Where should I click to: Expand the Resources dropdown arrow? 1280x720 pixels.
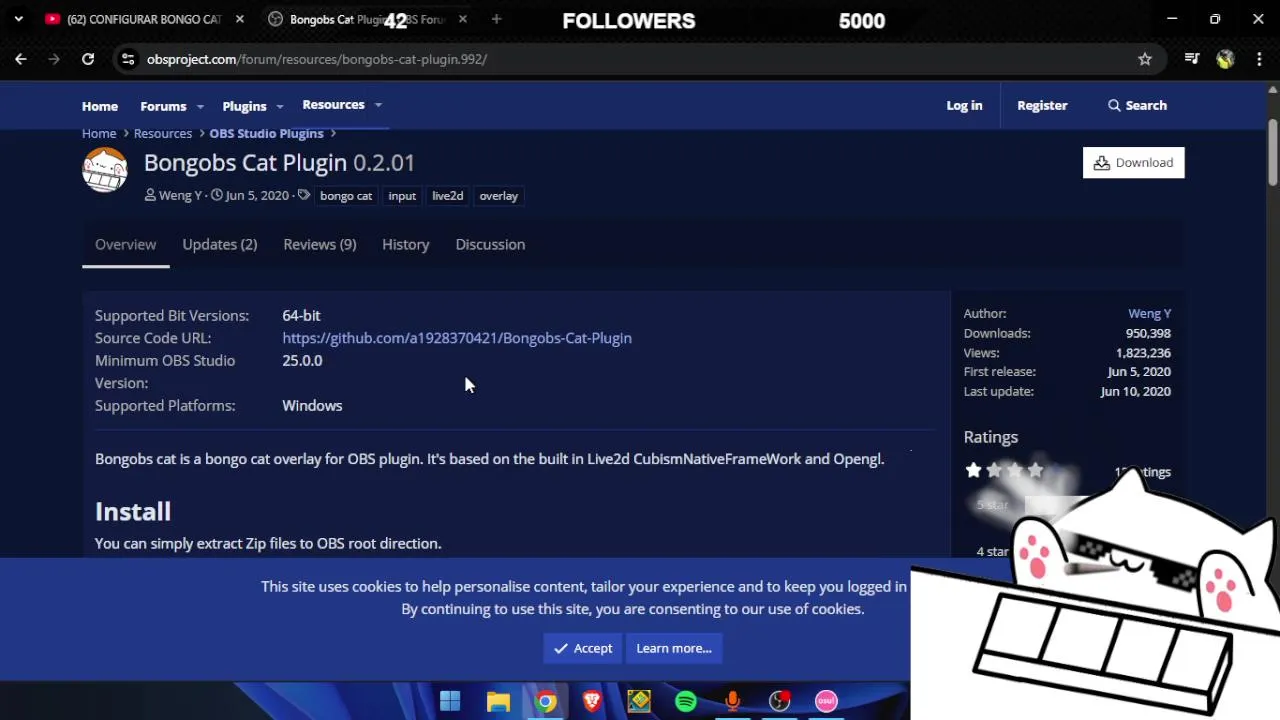tap(378, 105)
